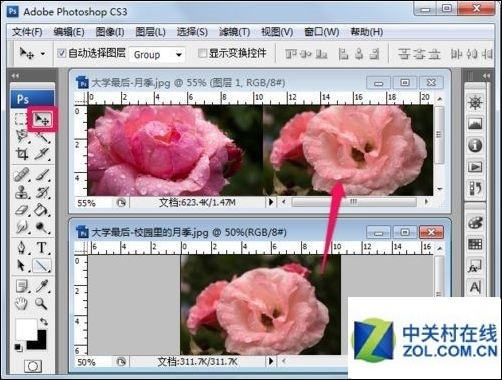Screen dimensions: 502x380
Task: Select the Rectangular Marquee tool
Action: [x=21, y=119]
